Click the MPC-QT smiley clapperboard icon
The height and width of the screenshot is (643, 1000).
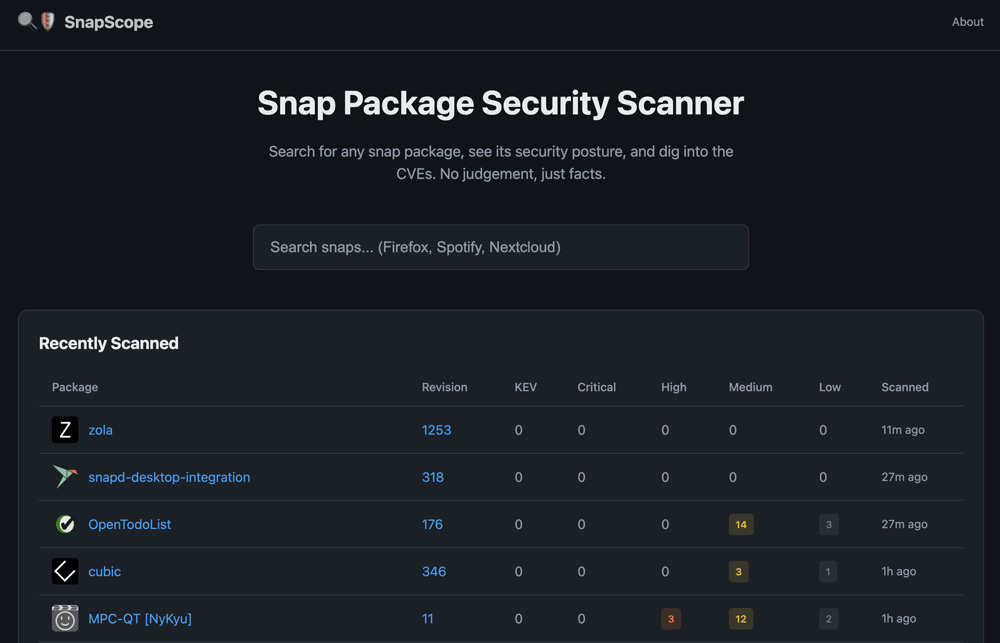[65, 619]
